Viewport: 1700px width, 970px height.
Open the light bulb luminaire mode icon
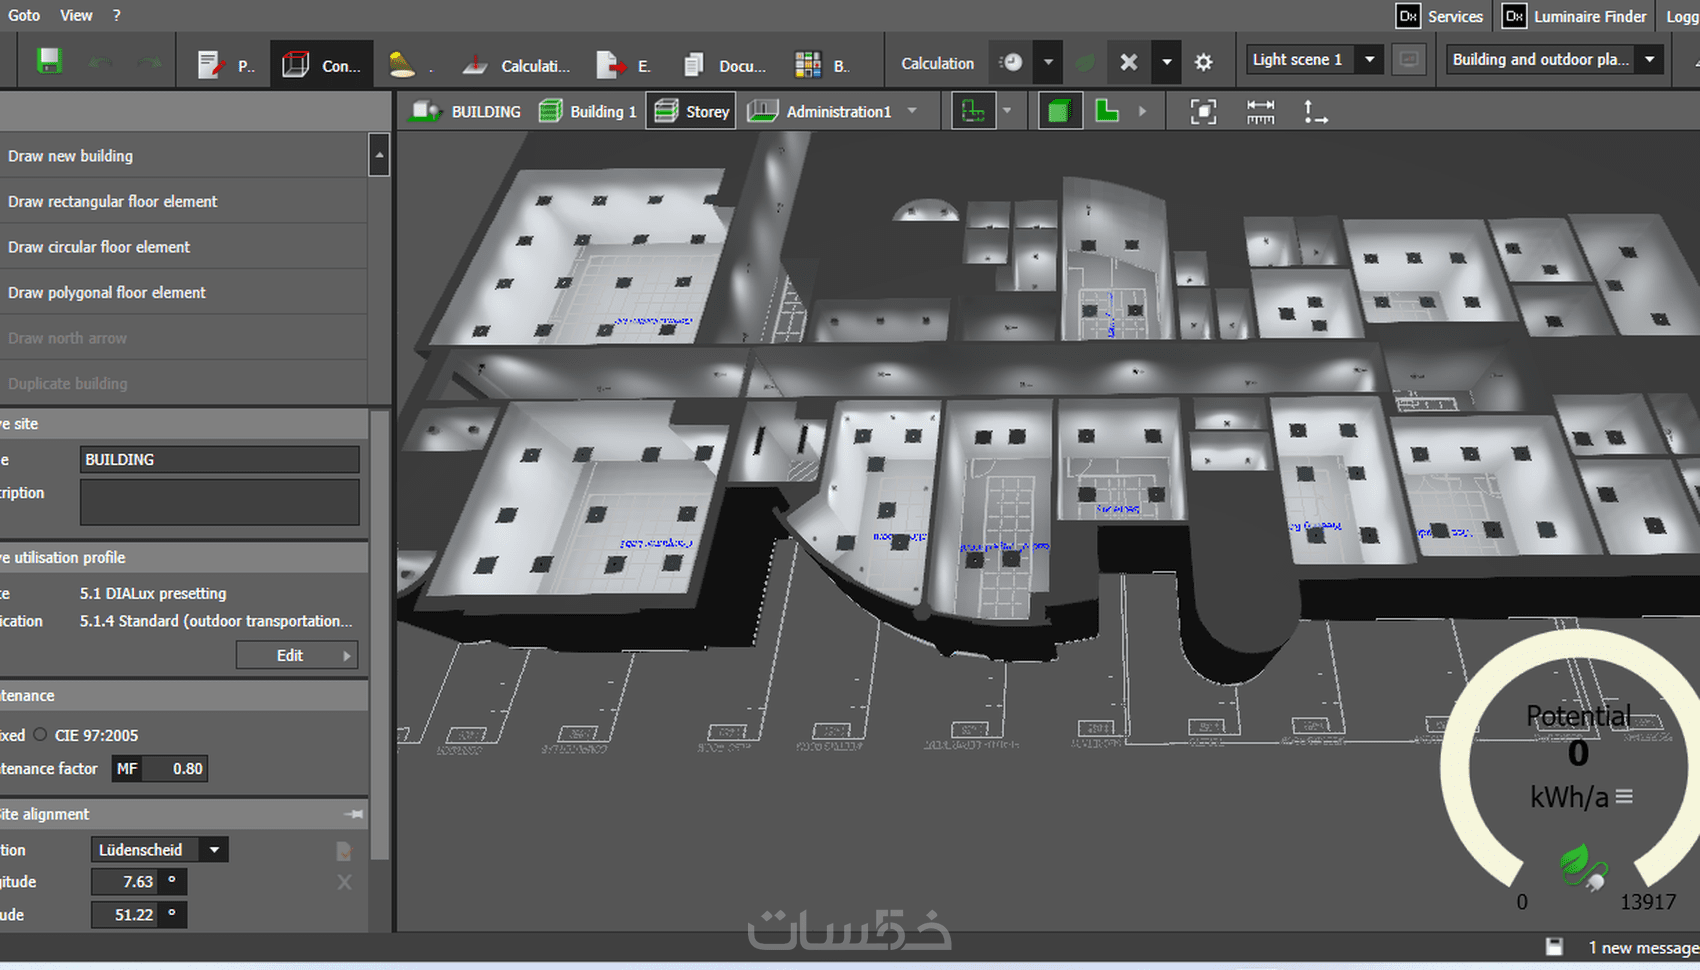(x=402, y=64)
